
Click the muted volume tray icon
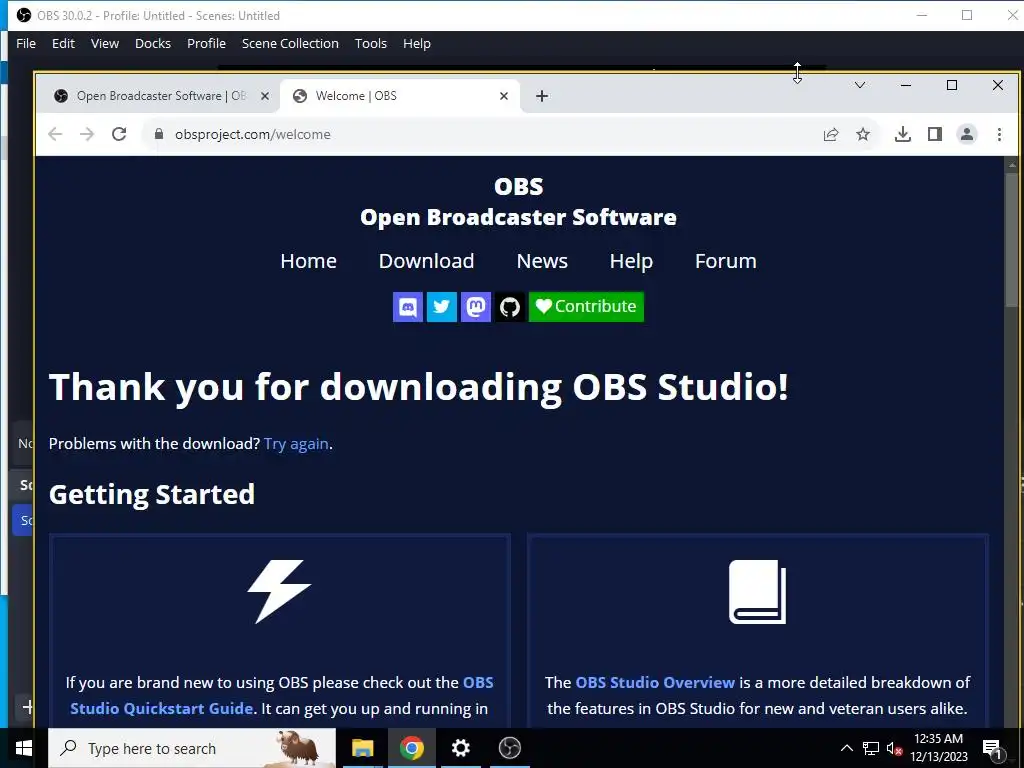(x=894, y=748)
